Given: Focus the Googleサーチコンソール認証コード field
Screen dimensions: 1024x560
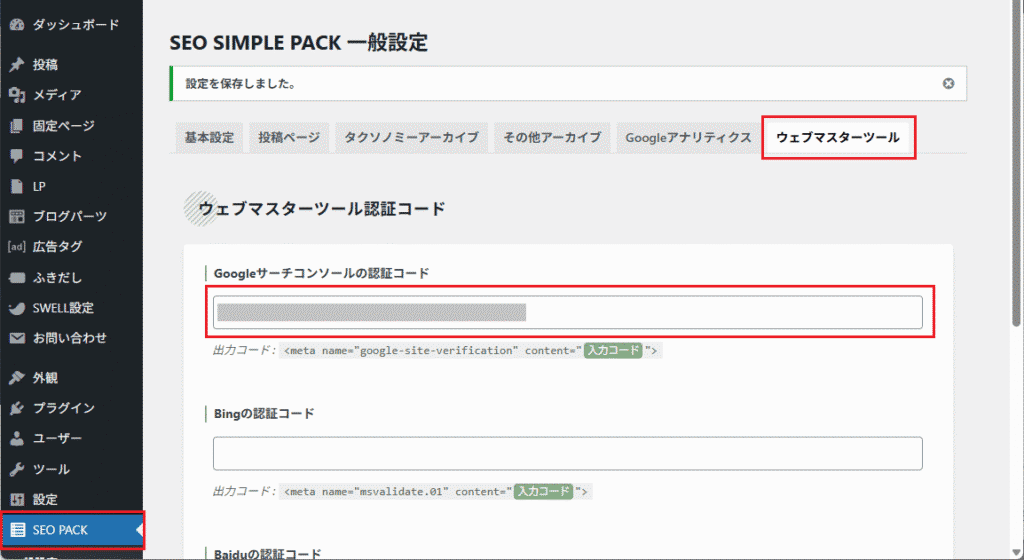Looking at the screenshot, I should [x=568, y=312].
